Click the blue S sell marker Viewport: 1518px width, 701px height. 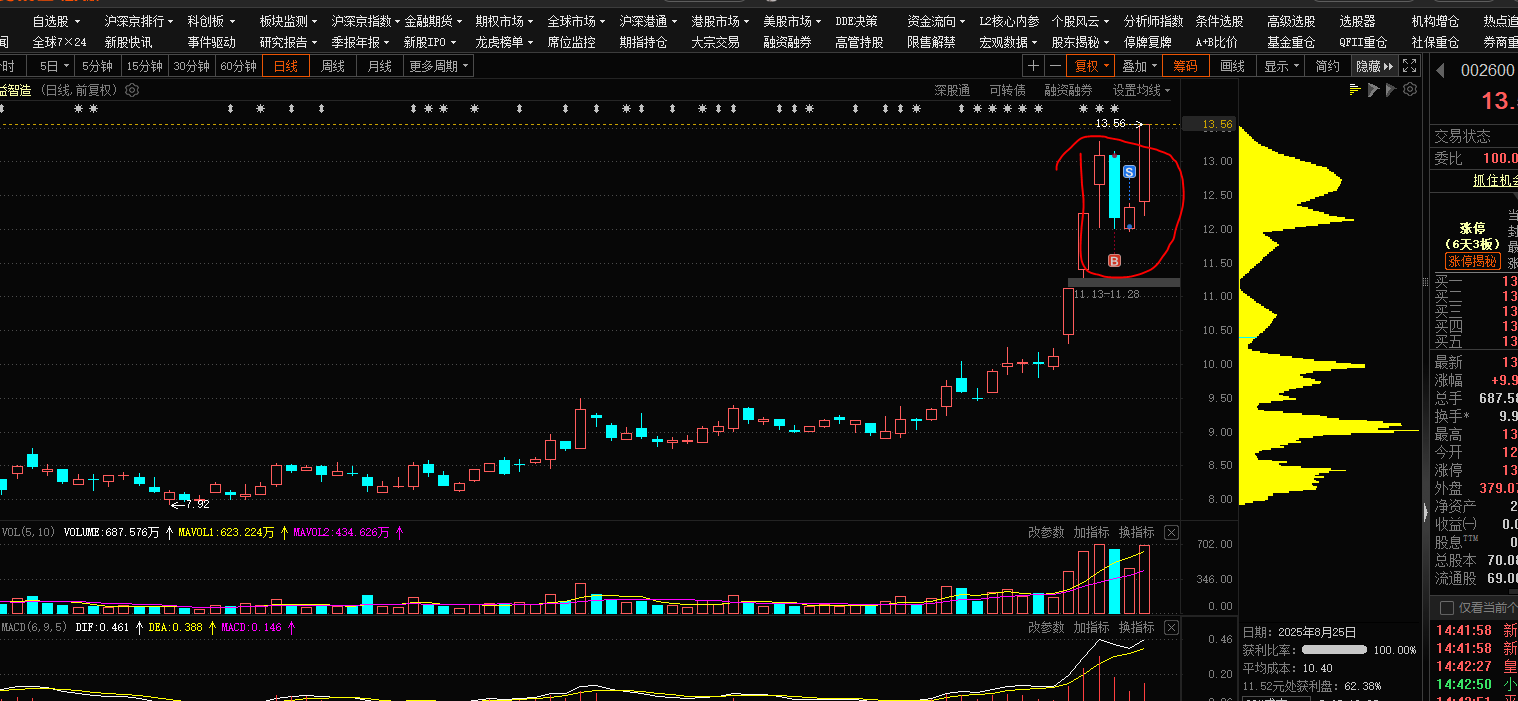click(x=1129, y=172)
